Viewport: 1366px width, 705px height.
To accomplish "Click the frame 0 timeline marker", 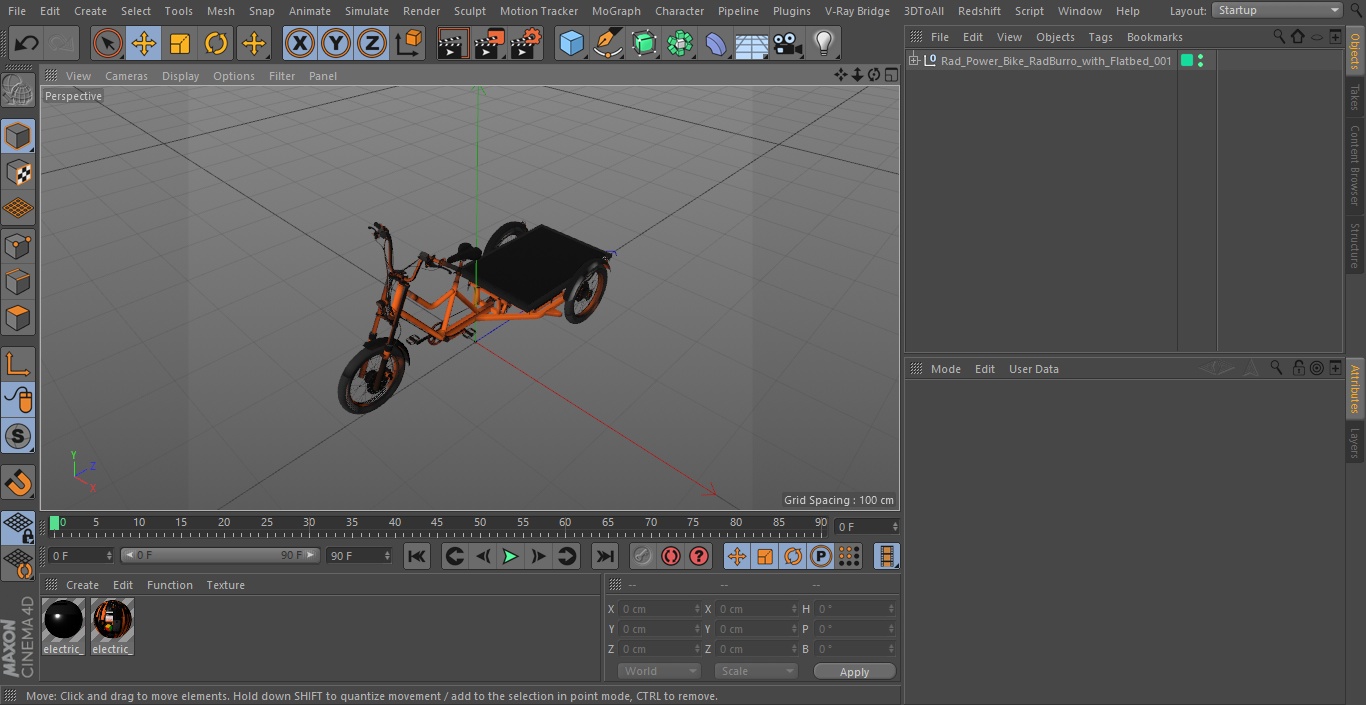I will point(55,523).
